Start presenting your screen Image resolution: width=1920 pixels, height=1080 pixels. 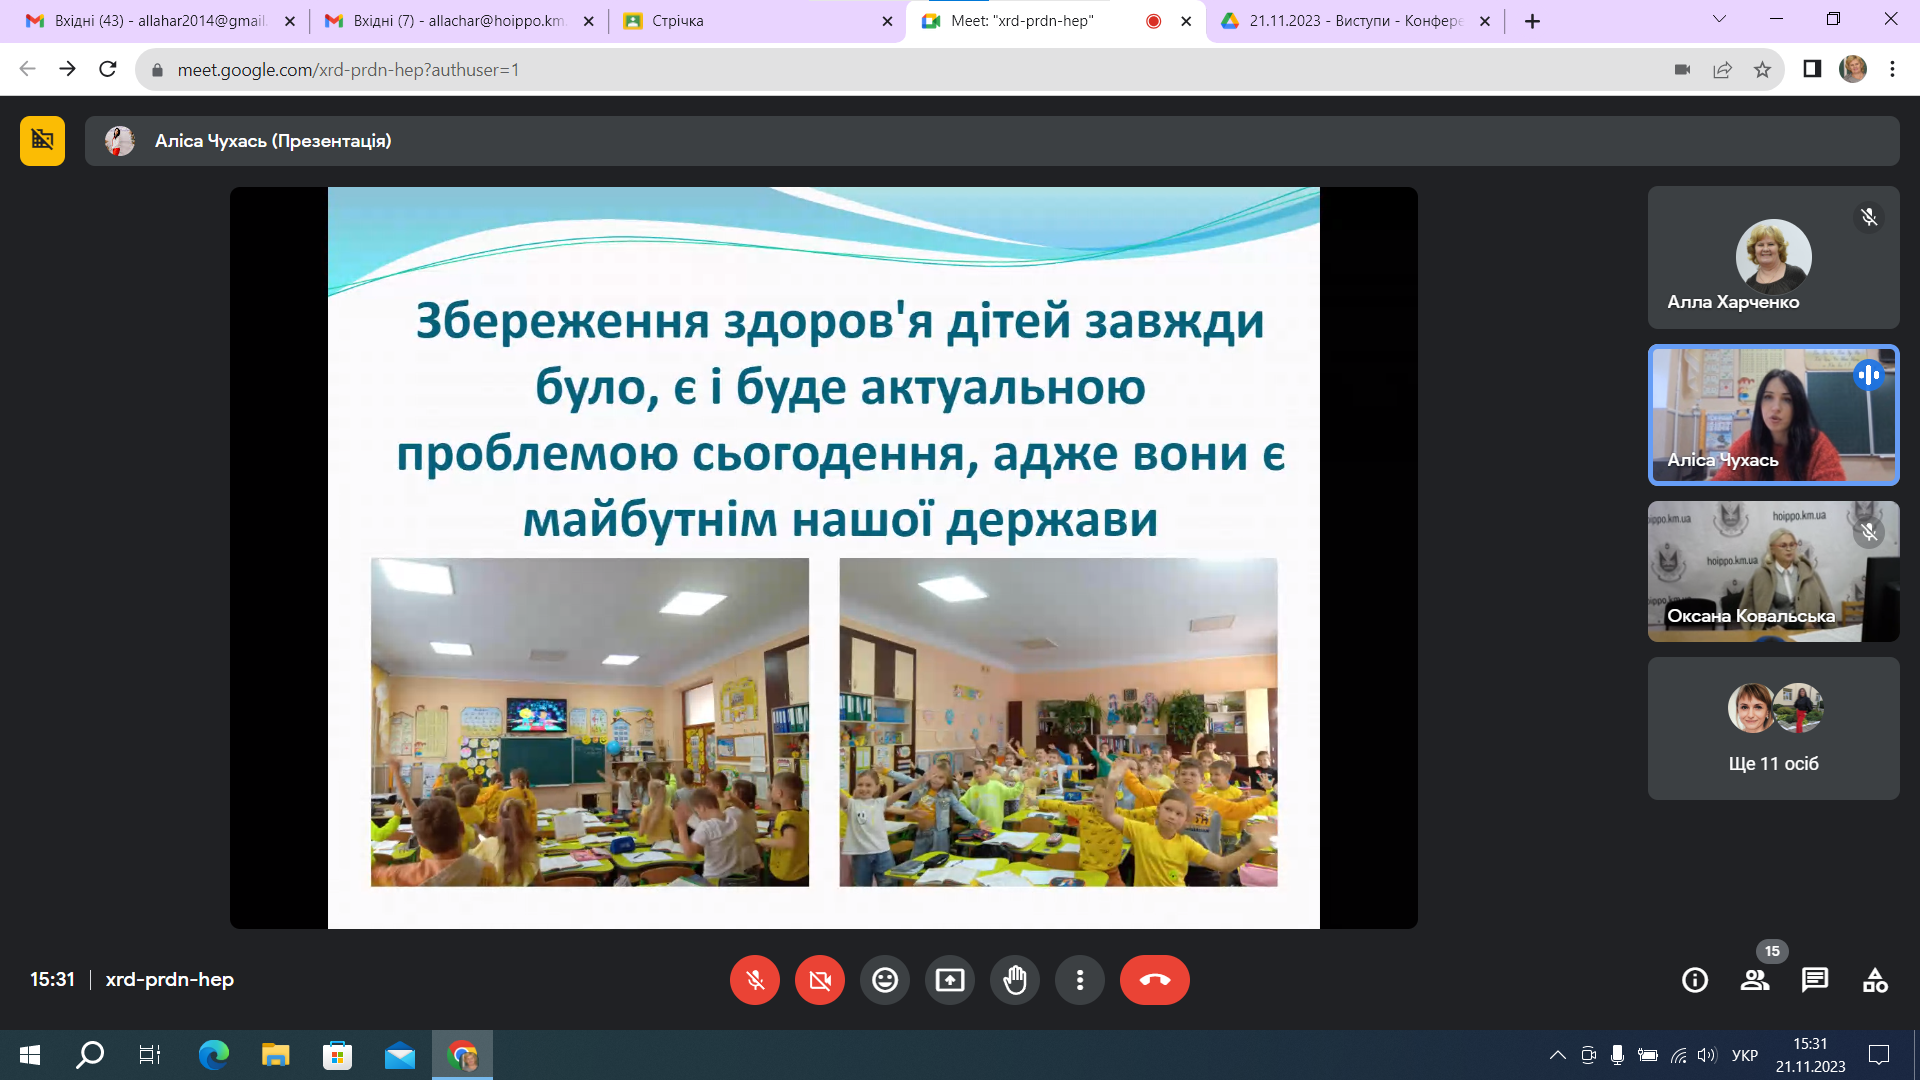(x=950, y=980)
